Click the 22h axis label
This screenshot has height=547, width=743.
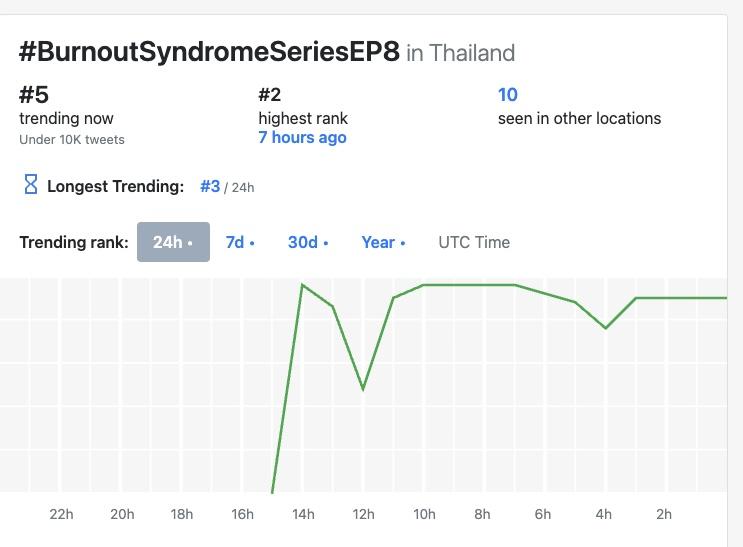point(61,514)
